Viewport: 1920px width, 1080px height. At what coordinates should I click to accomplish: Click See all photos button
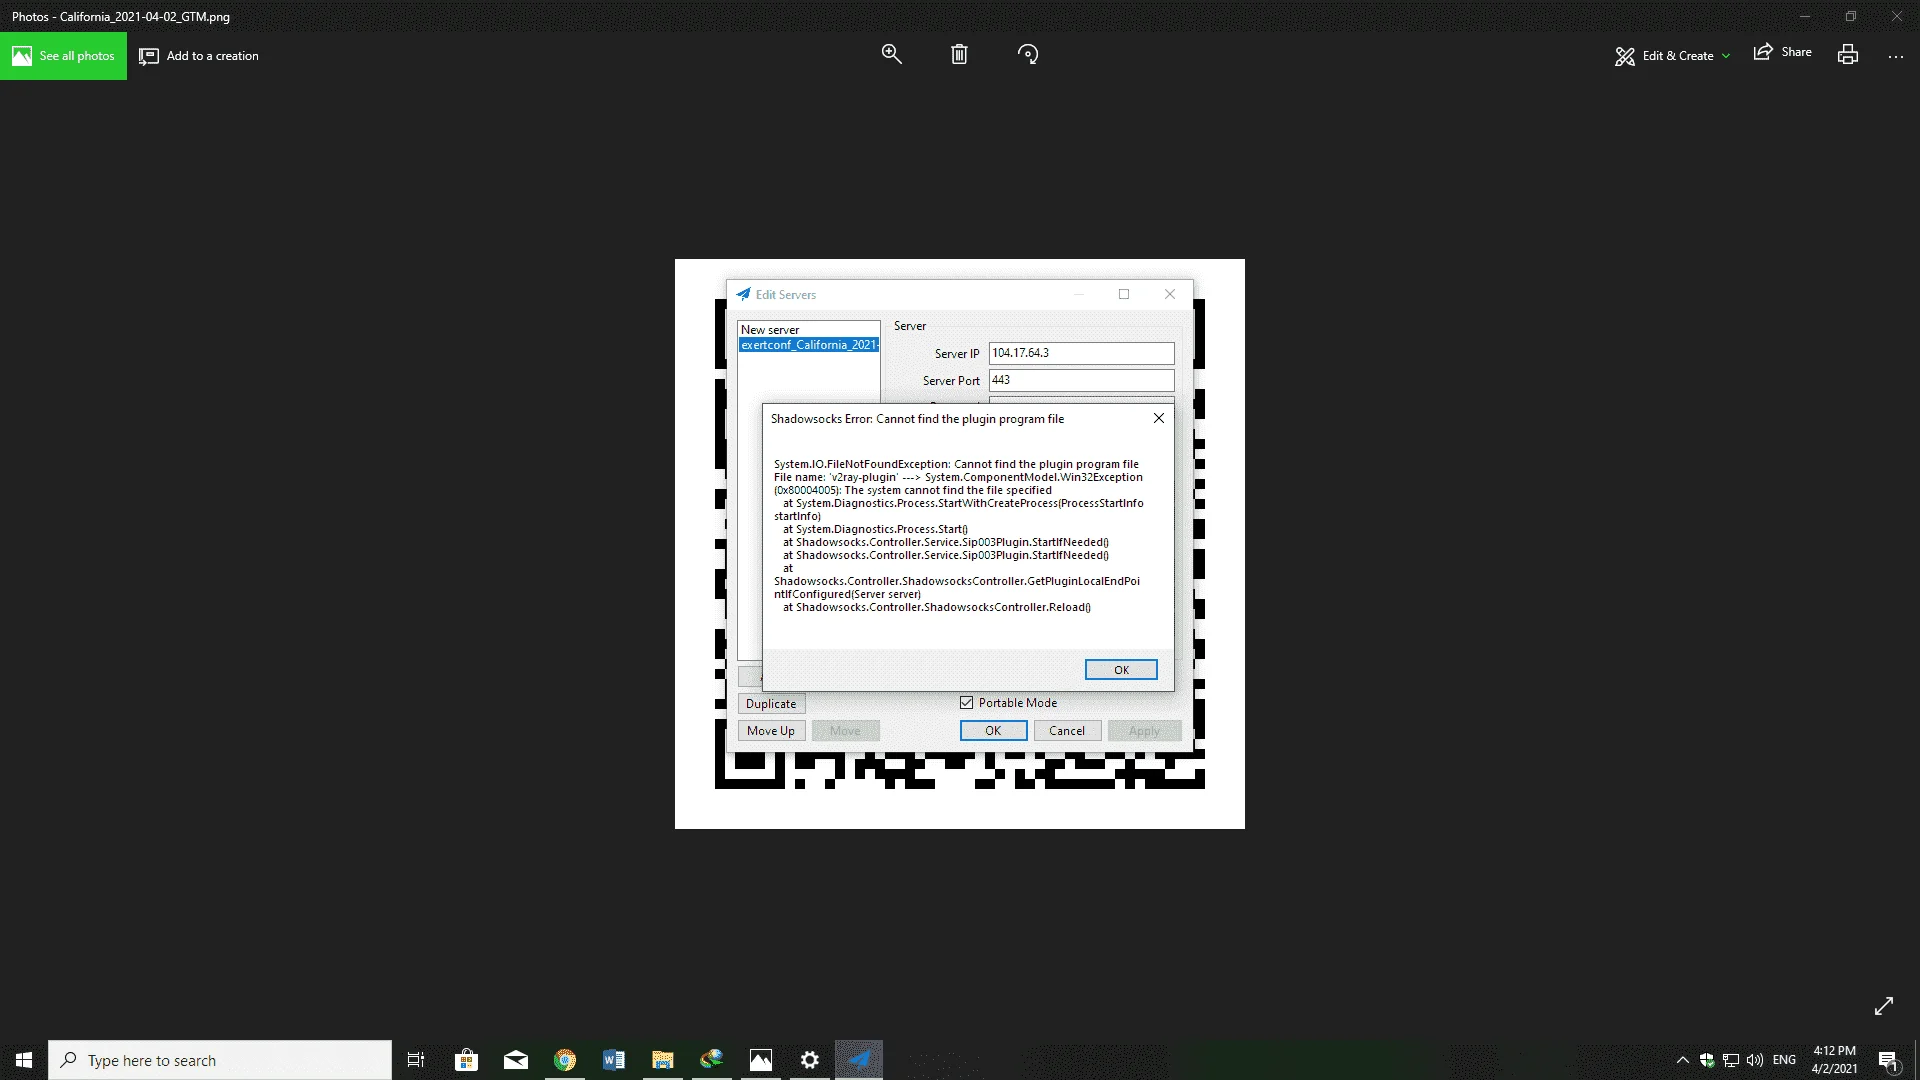tap(63, 56)
